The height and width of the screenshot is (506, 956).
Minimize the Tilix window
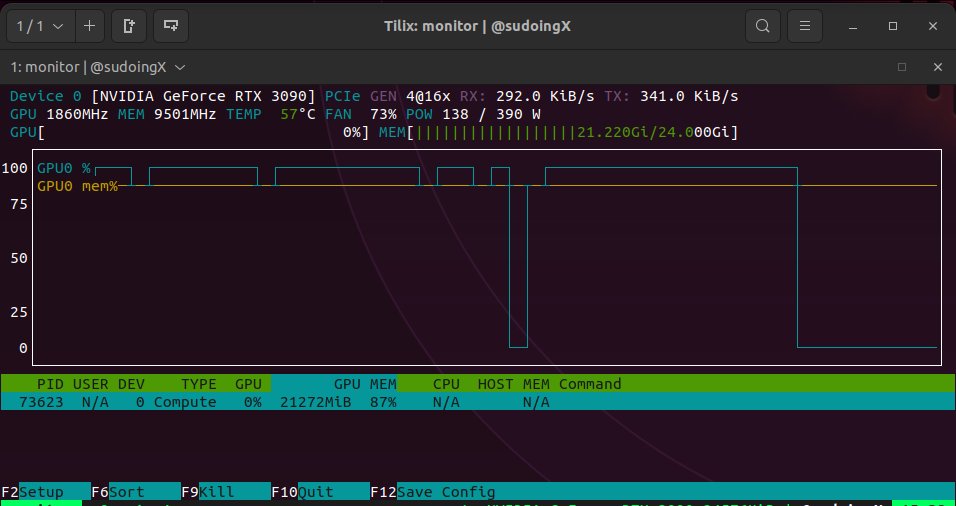click(x=854, y=26)
